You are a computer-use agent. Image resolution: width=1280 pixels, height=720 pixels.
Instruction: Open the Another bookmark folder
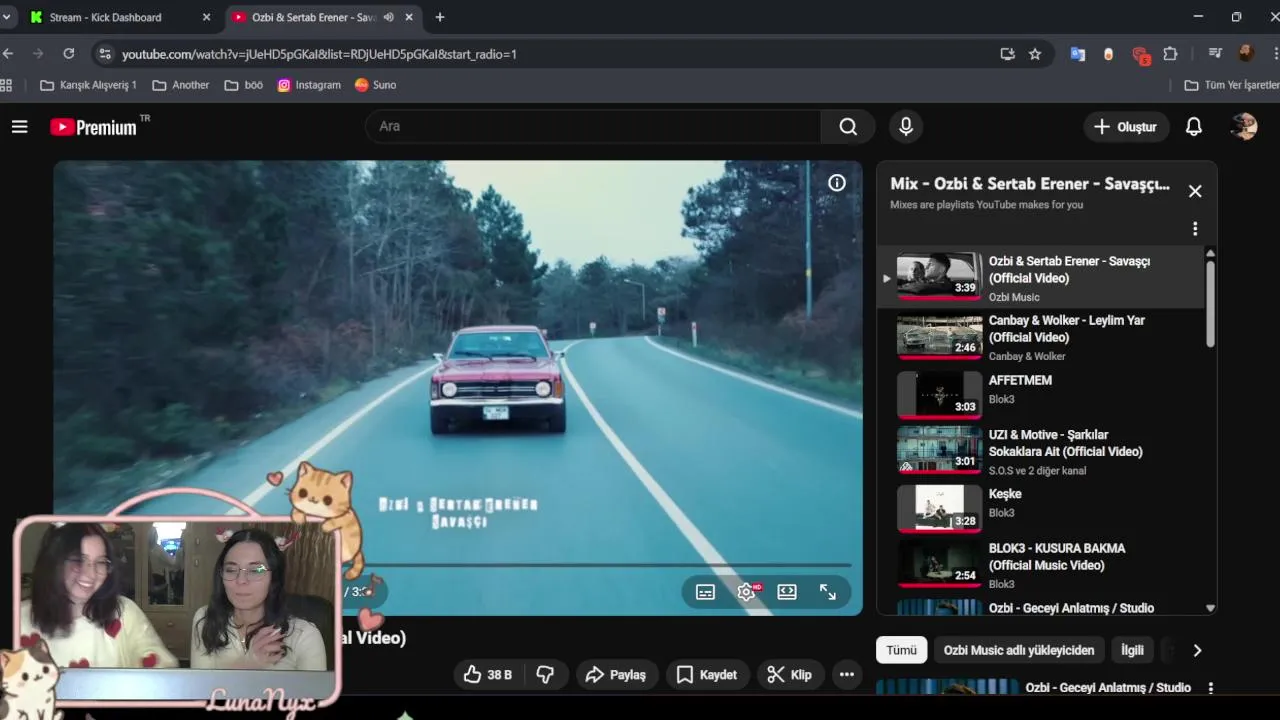click(x=180, y=85)
